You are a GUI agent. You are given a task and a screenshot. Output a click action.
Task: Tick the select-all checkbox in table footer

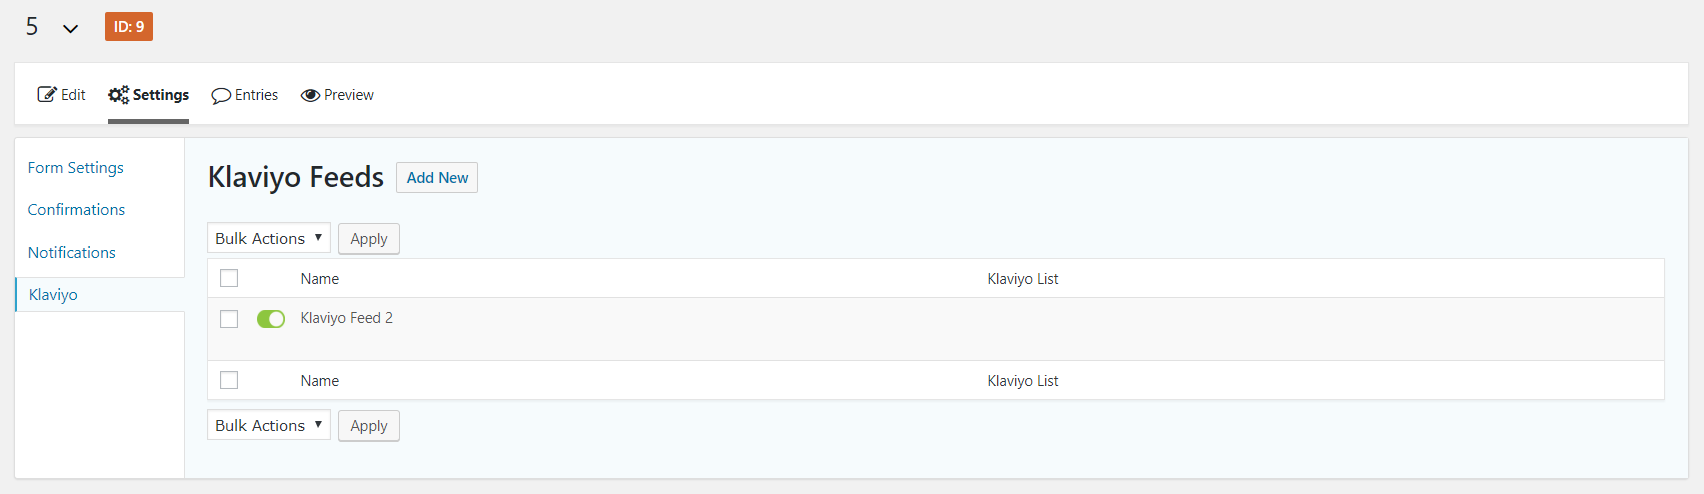229,380
